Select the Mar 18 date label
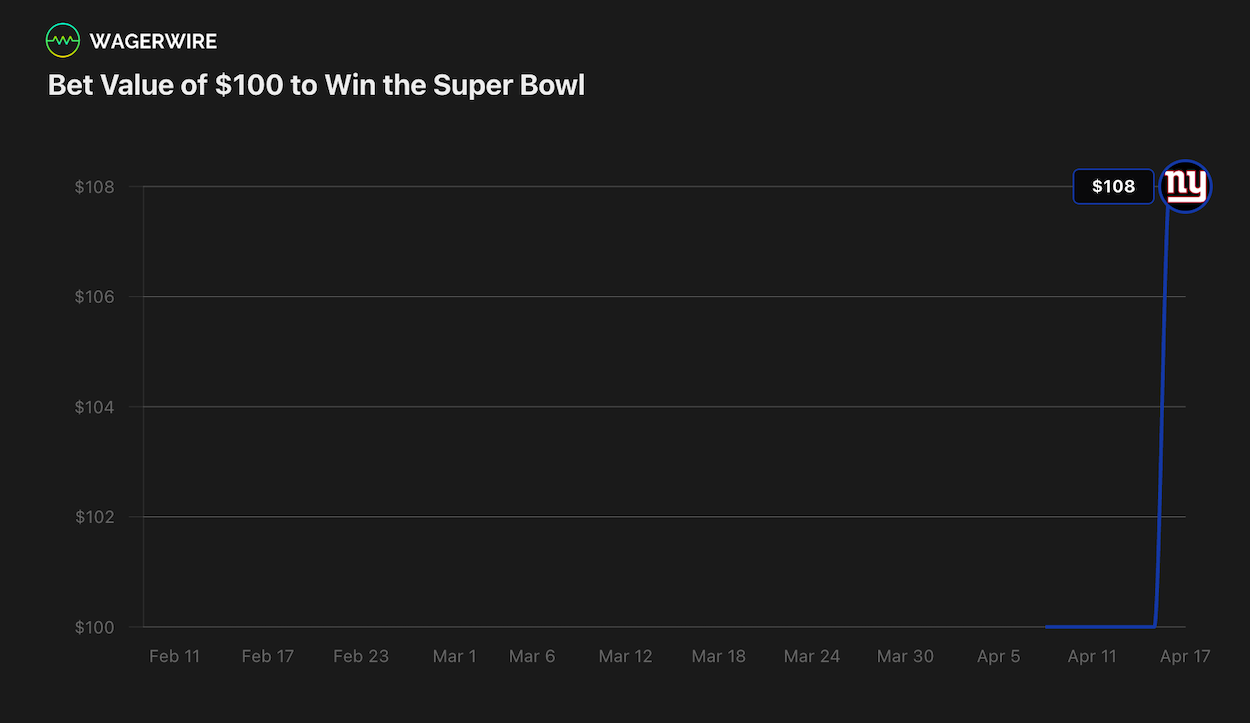Viewport: 1250px width, 723px height. (718, 657)
